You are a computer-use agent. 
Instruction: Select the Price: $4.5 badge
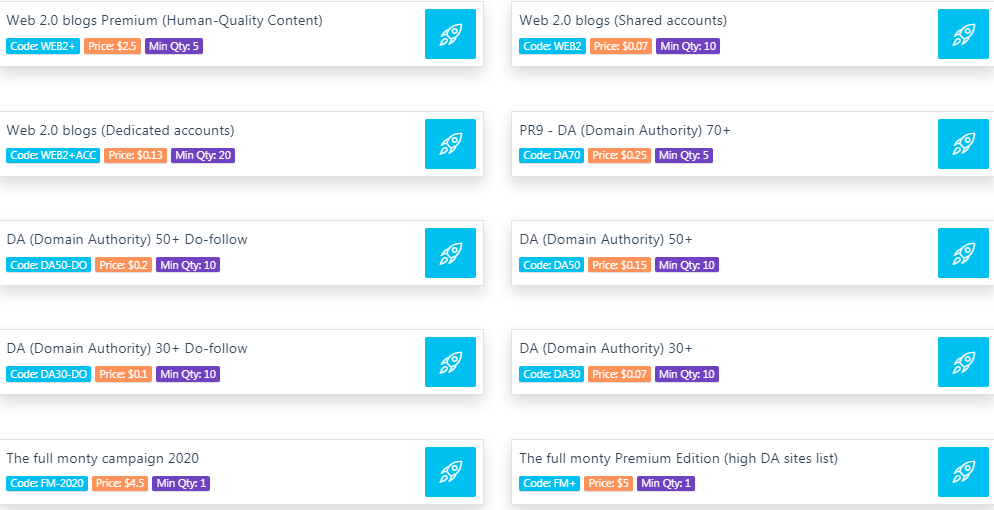[x=120, y=483]
